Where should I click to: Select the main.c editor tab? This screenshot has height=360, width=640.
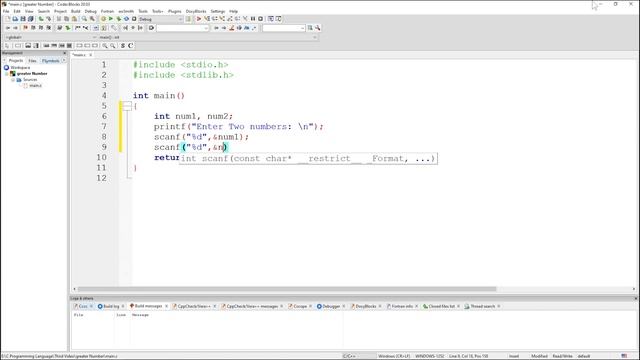click(79, 55)
